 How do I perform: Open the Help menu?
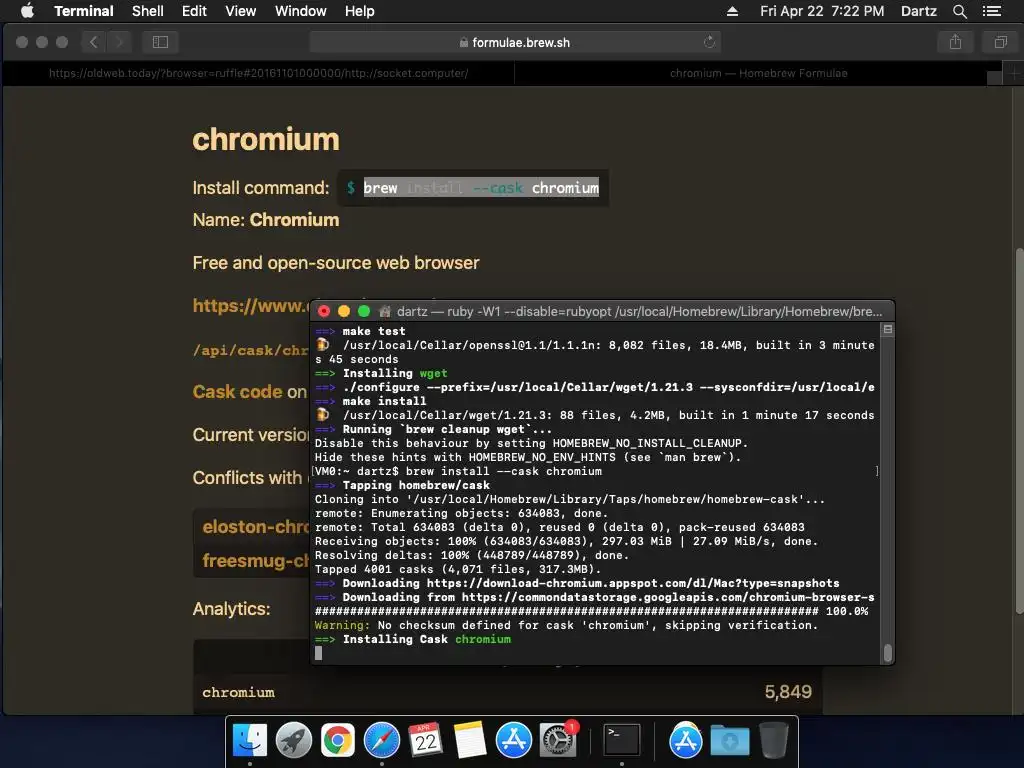tap(359, 11)
